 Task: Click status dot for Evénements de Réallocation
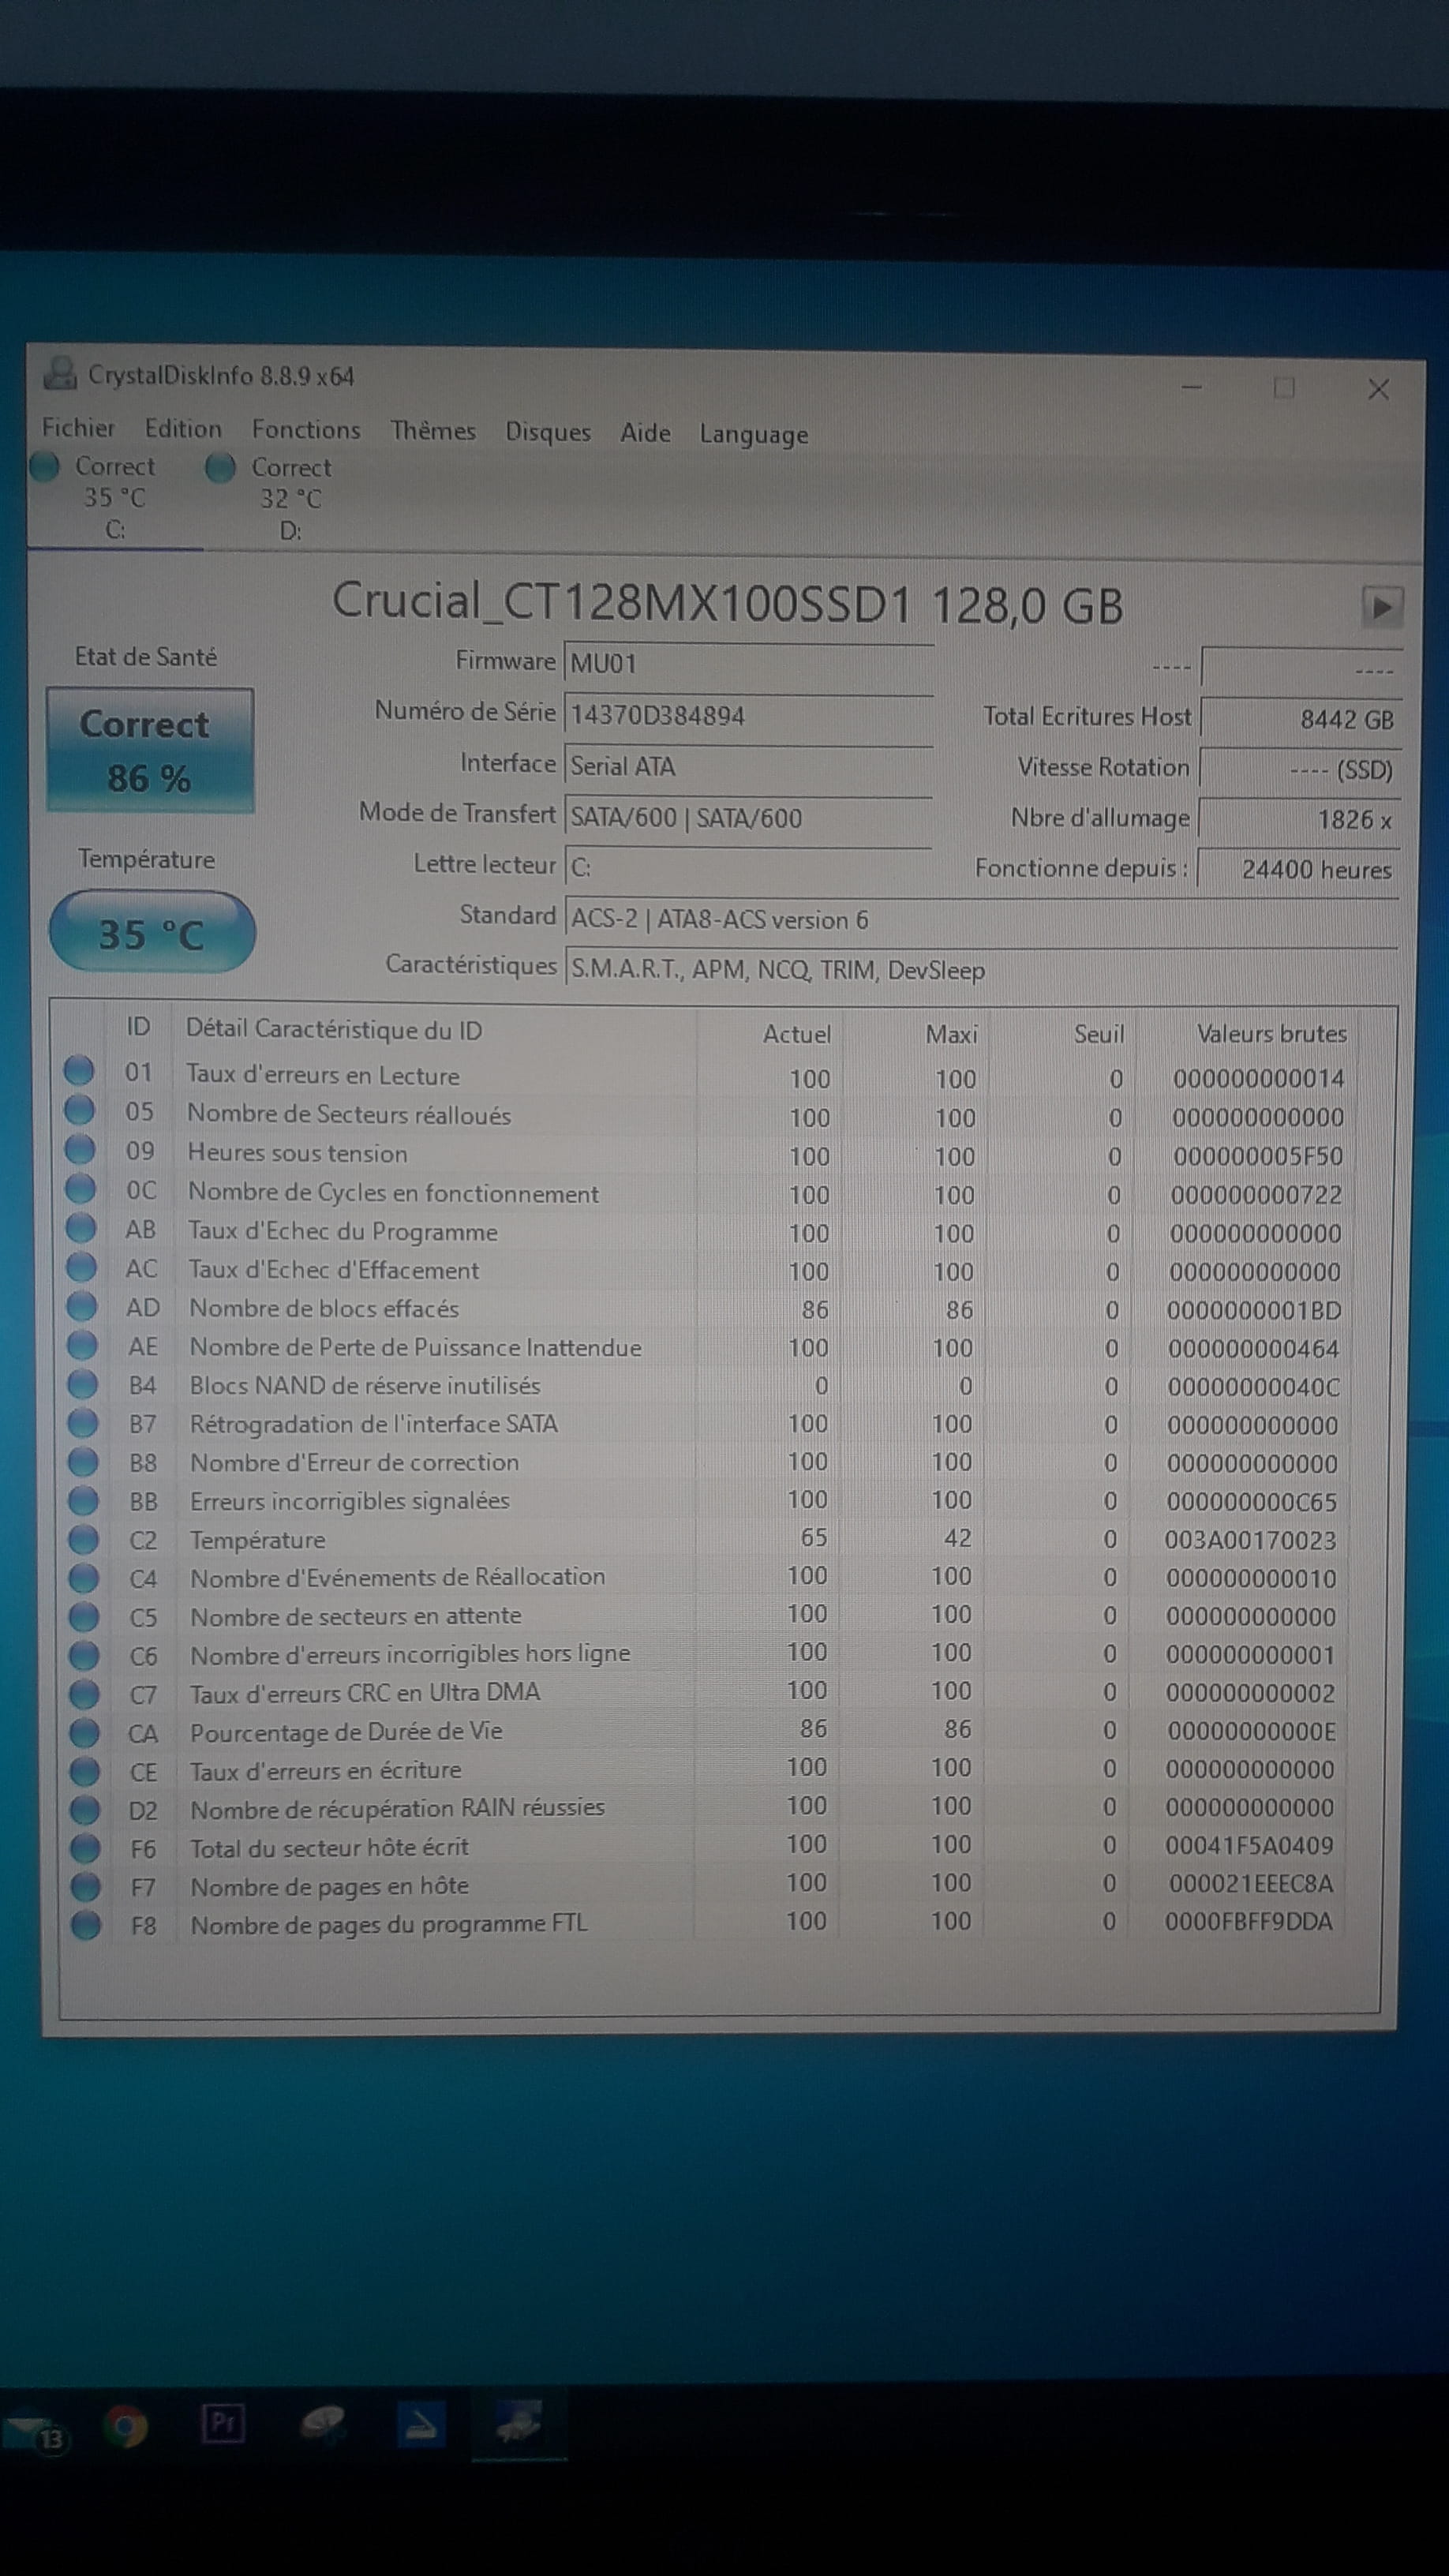click(x=84, y=1578)
